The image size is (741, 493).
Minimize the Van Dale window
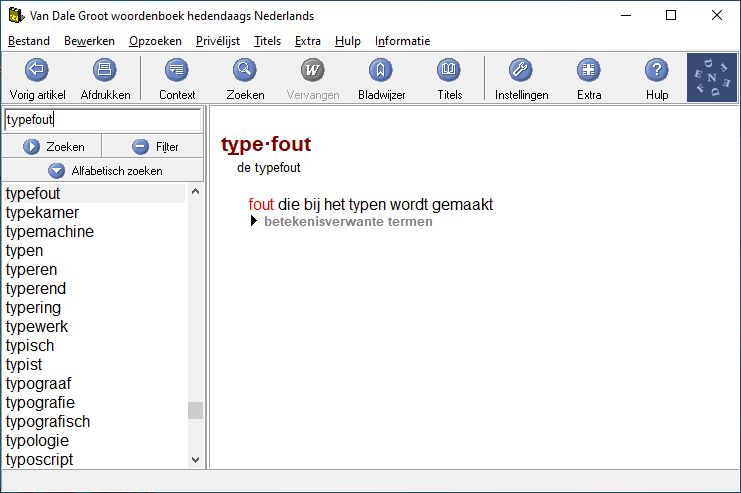coord(626,15)
